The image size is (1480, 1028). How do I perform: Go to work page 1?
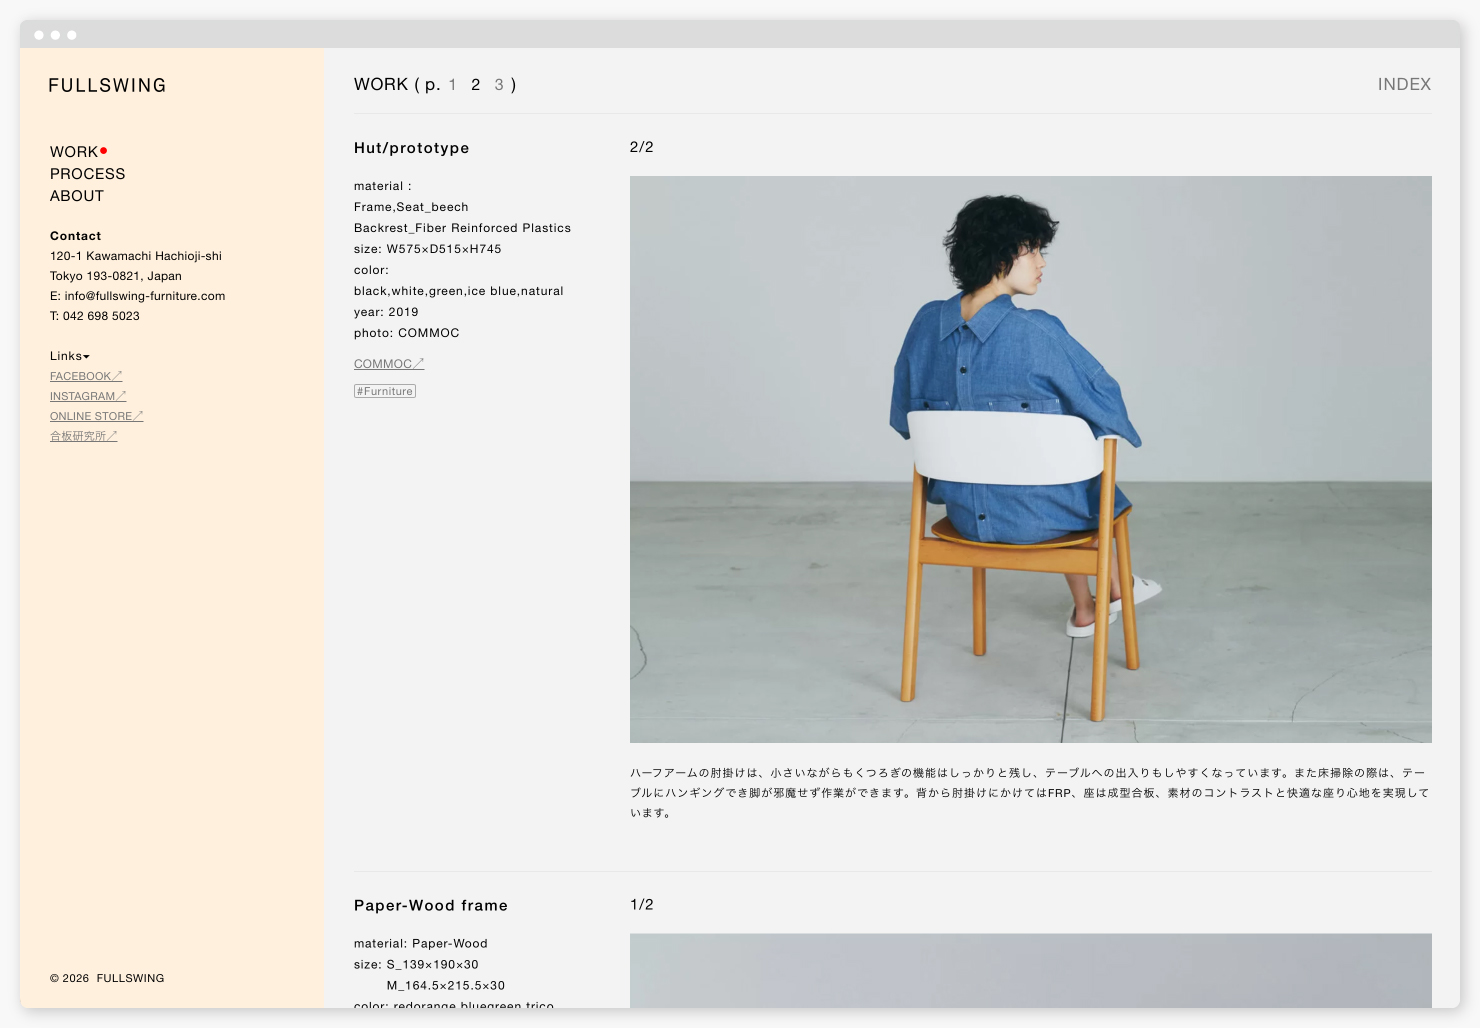[452, 85]
